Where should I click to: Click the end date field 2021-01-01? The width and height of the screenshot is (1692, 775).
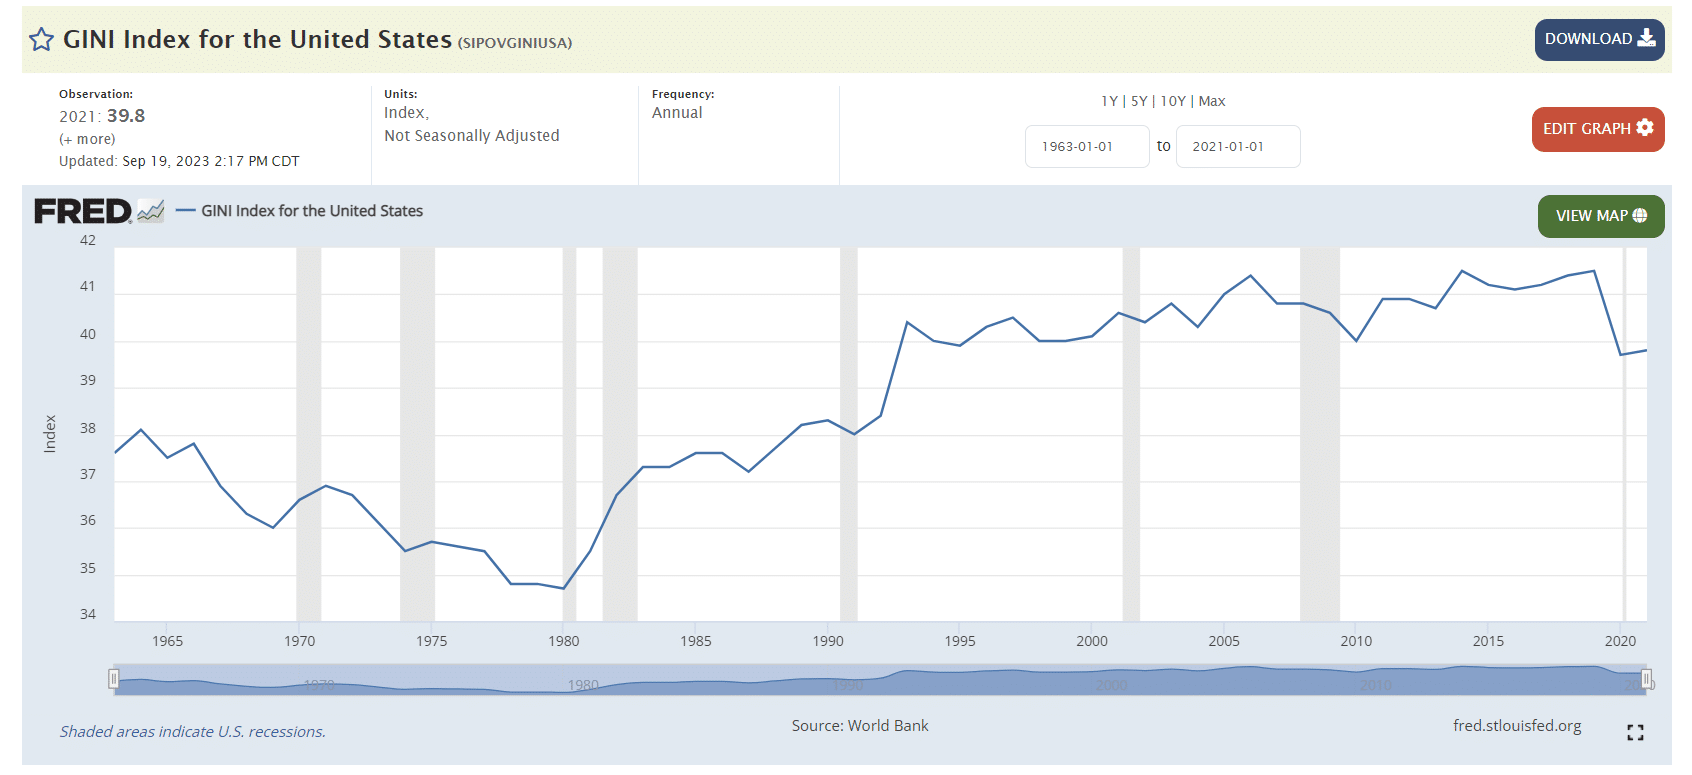[1237, 147]
